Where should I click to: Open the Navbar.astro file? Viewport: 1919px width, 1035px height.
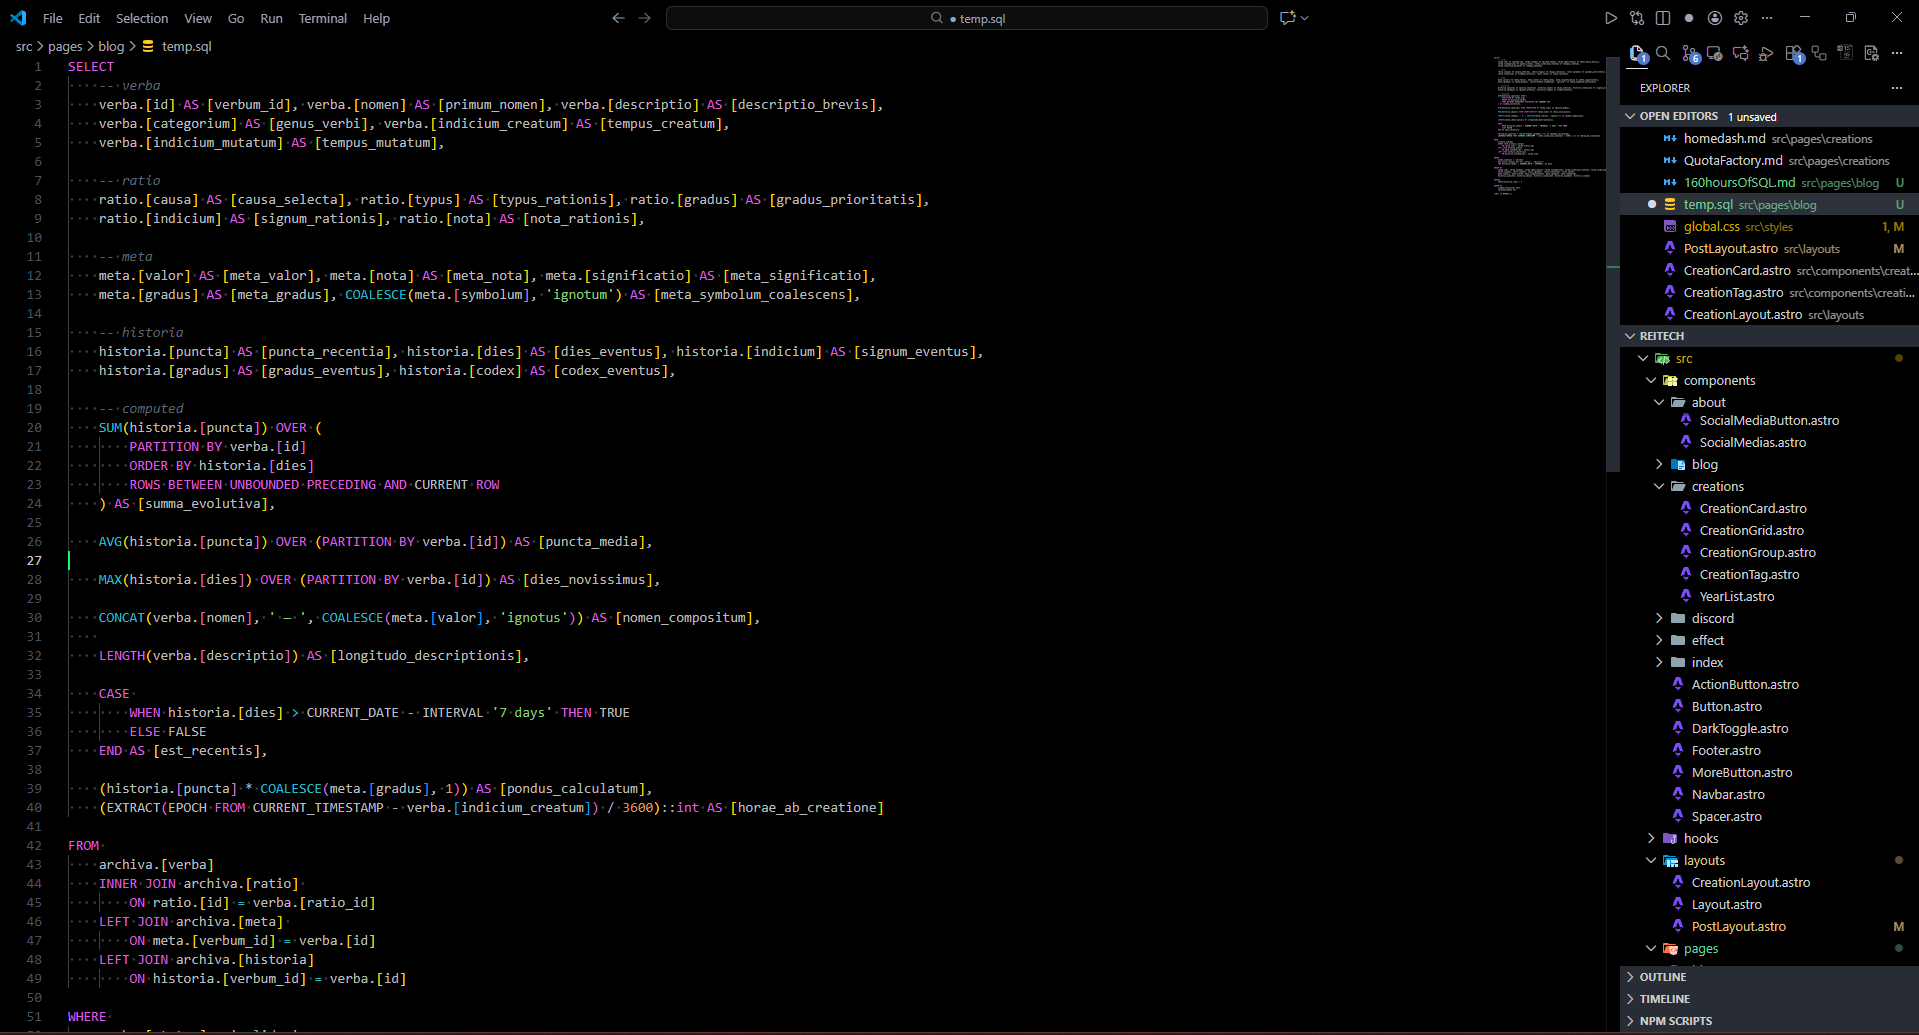[x=1729, y=794]
